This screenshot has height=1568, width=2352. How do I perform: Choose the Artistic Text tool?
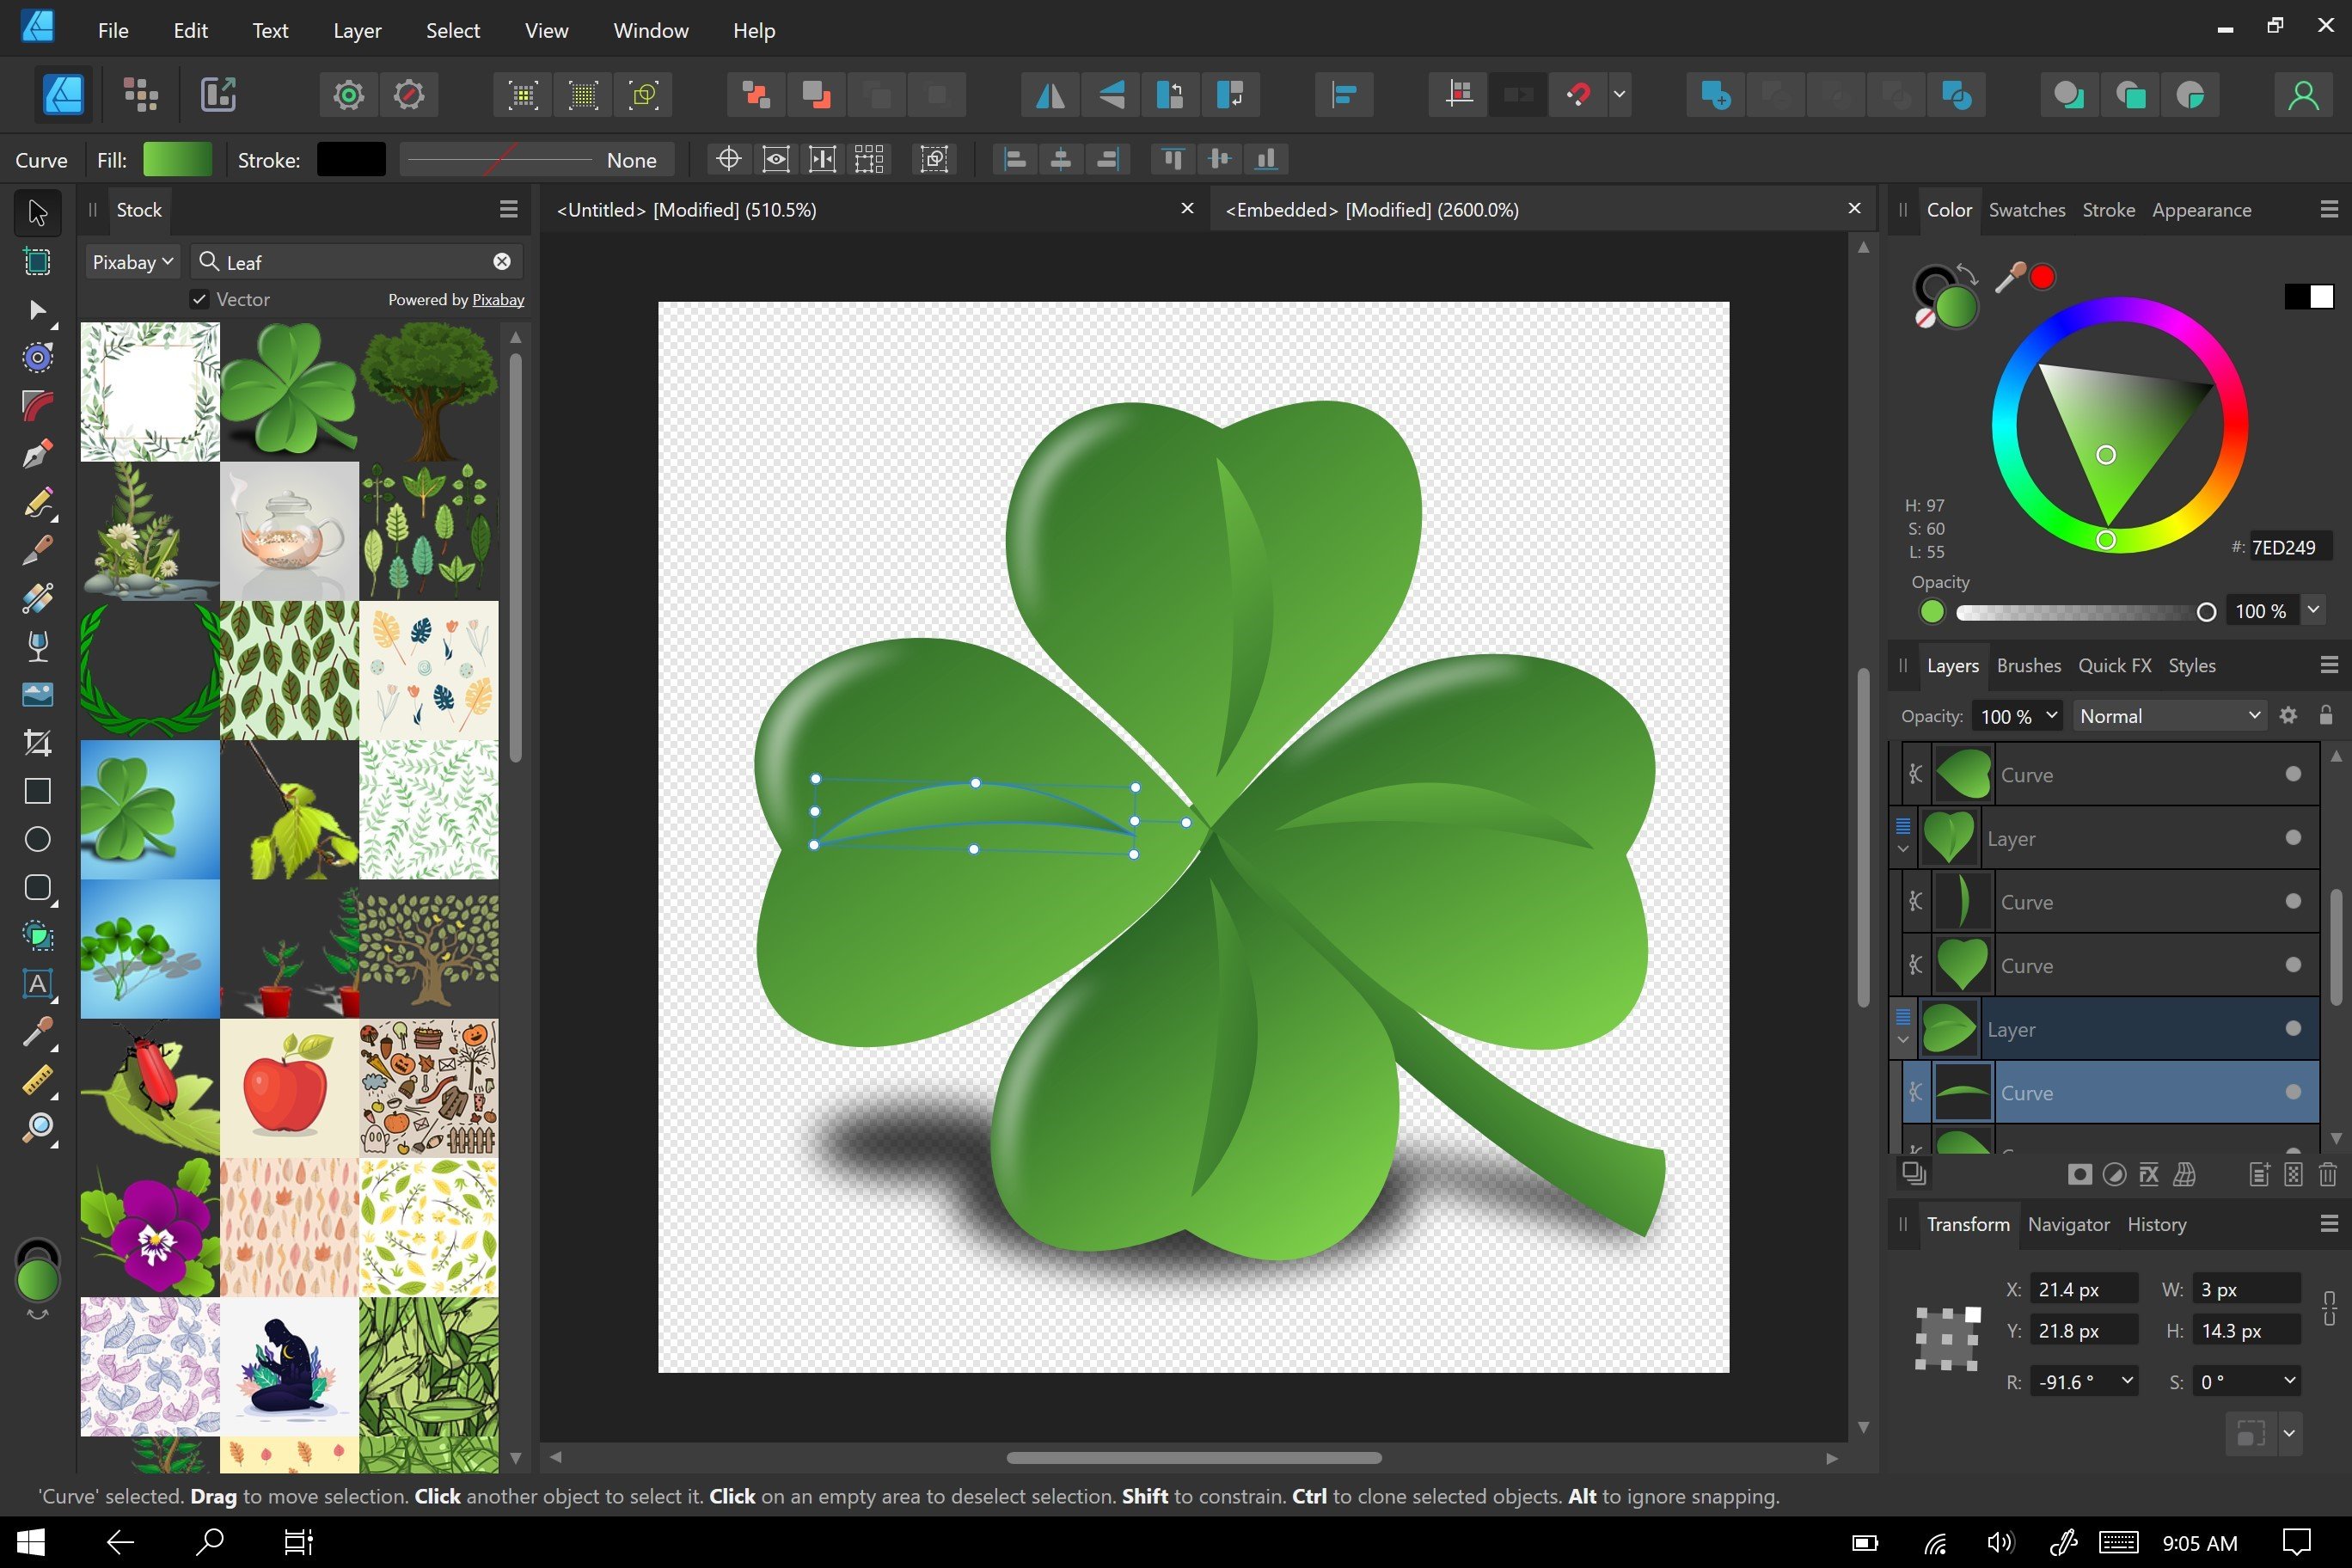(x=37, y=984)
